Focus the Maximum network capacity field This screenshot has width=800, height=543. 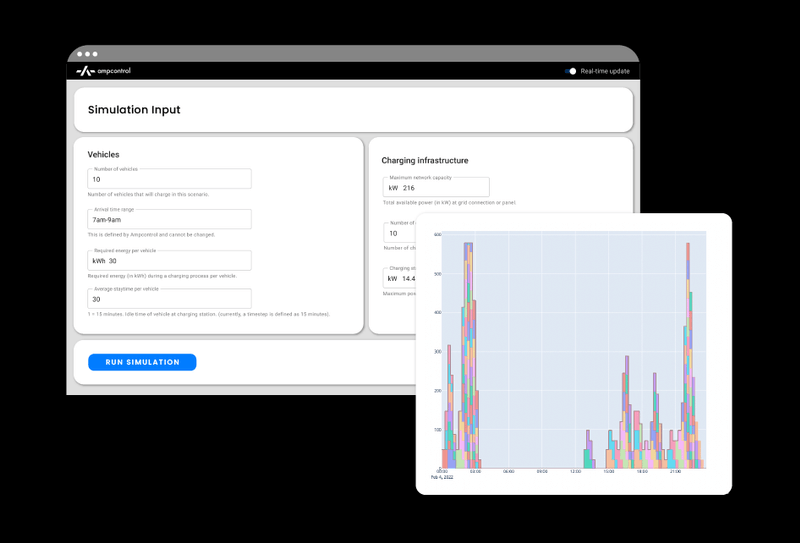click(x=436, y=187)
